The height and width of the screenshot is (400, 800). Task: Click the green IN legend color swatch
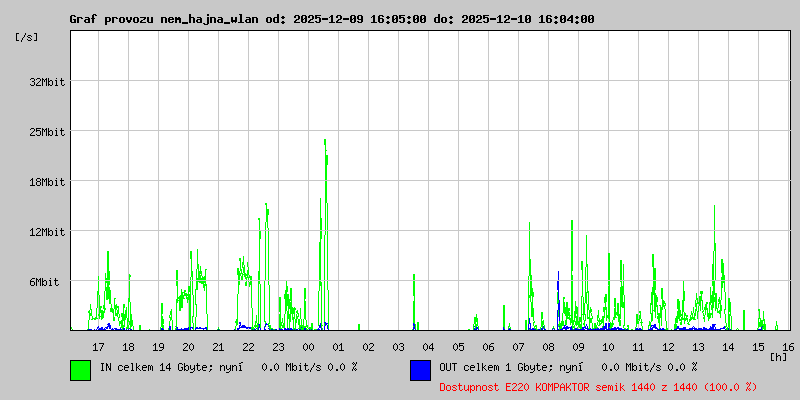pos(80,369)
